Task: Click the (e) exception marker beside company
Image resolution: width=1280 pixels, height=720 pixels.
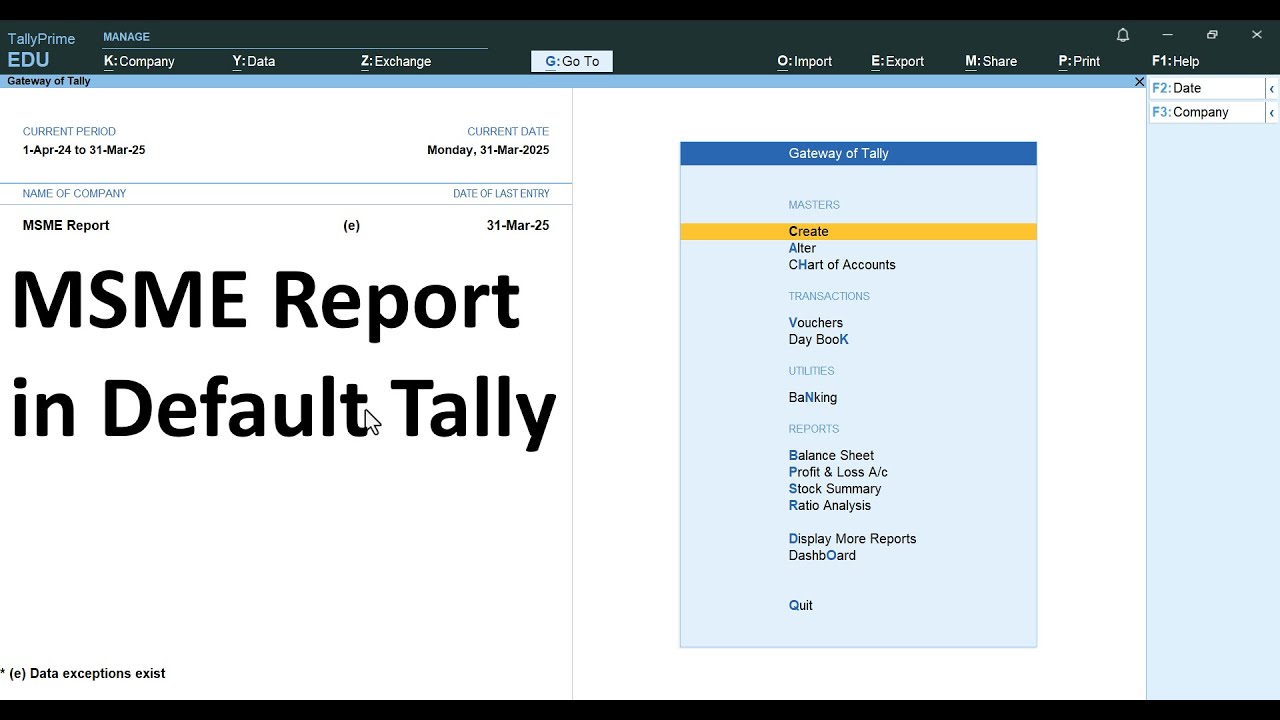Action: [351, 226]
